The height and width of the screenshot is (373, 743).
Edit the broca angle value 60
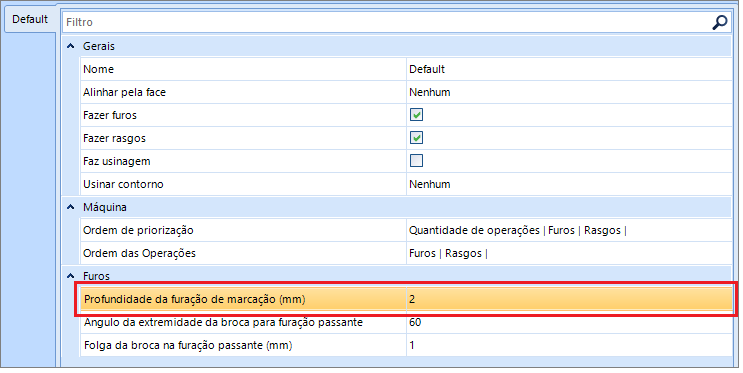[x=569, y=322]
